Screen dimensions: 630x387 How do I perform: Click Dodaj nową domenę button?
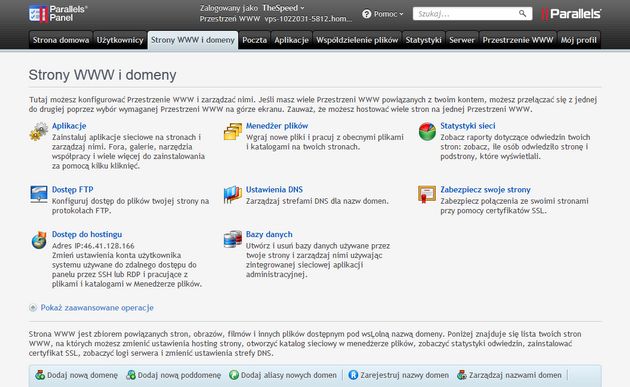(76, 375)
